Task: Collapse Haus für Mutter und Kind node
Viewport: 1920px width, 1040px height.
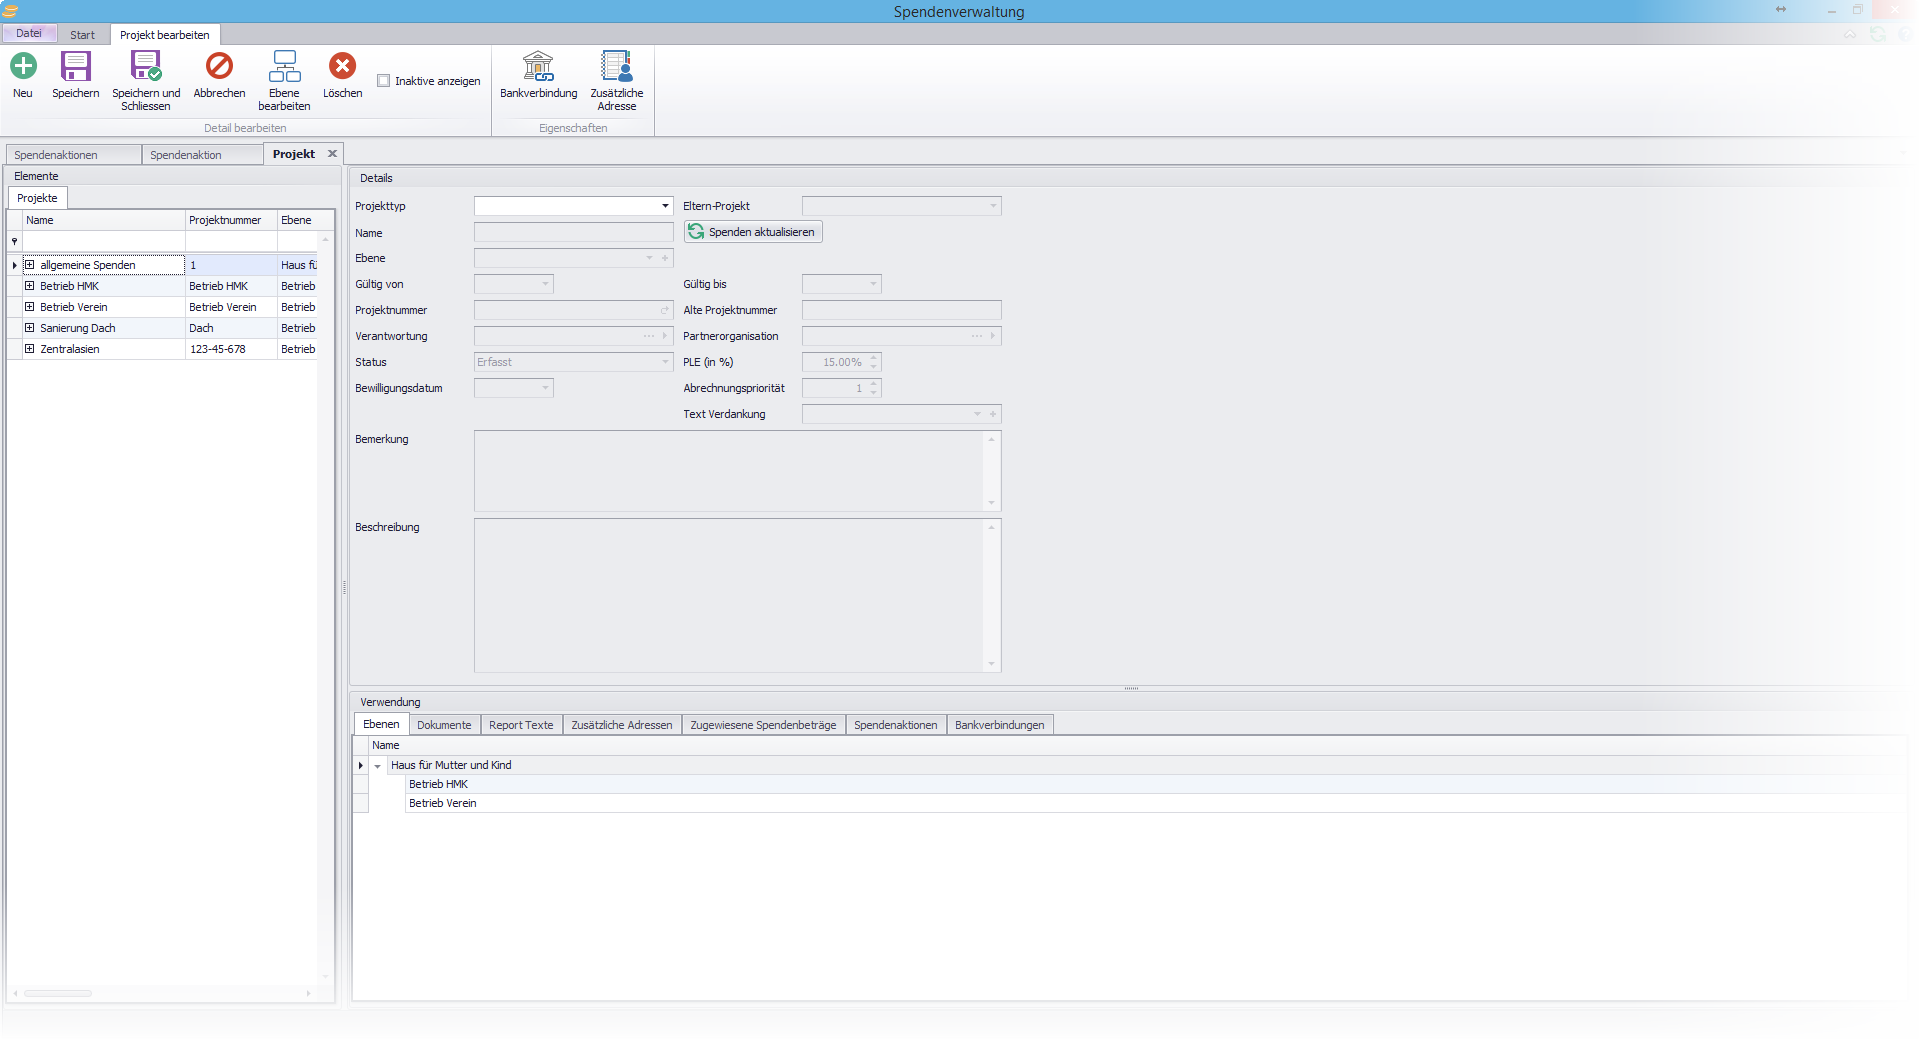Action: click(378, 766)
